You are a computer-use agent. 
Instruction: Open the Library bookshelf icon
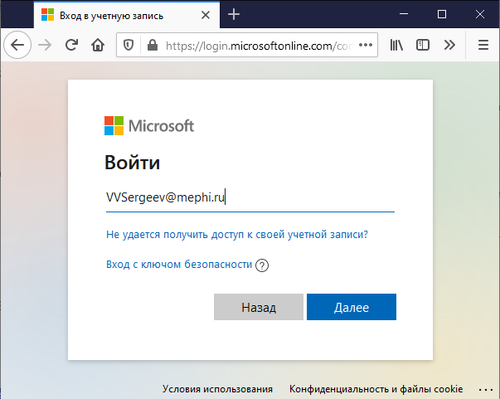[x=396, y=45]
